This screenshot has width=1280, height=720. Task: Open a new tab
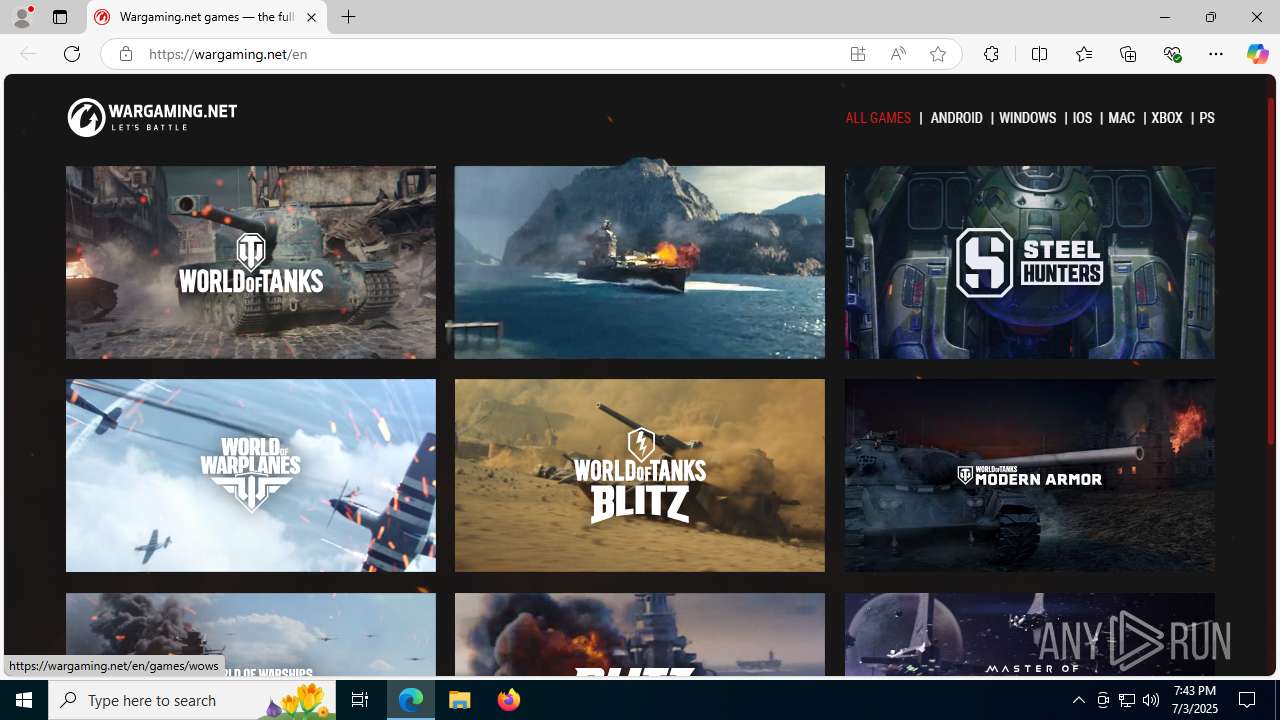point(348,17)
